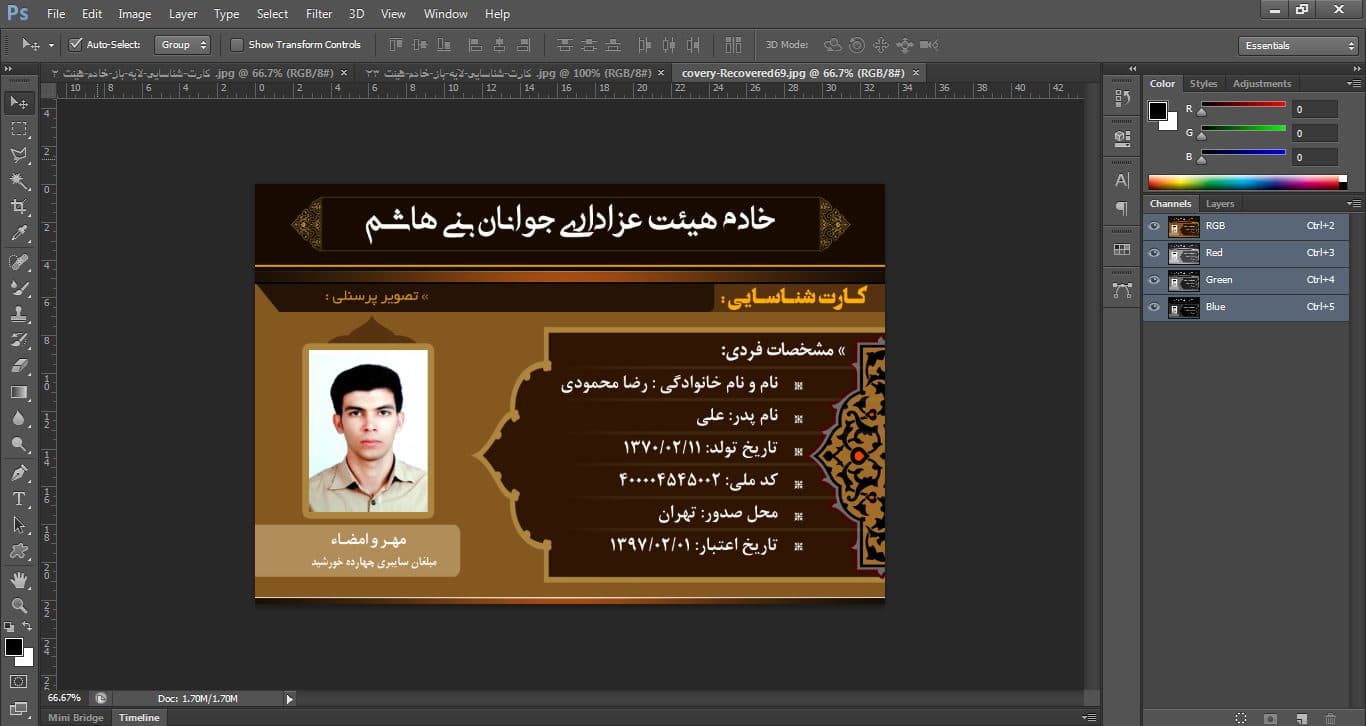Toggle the Blue channel visibility
The width and height of the screenshot is (1366, 726).
(x=1154, y=307)
